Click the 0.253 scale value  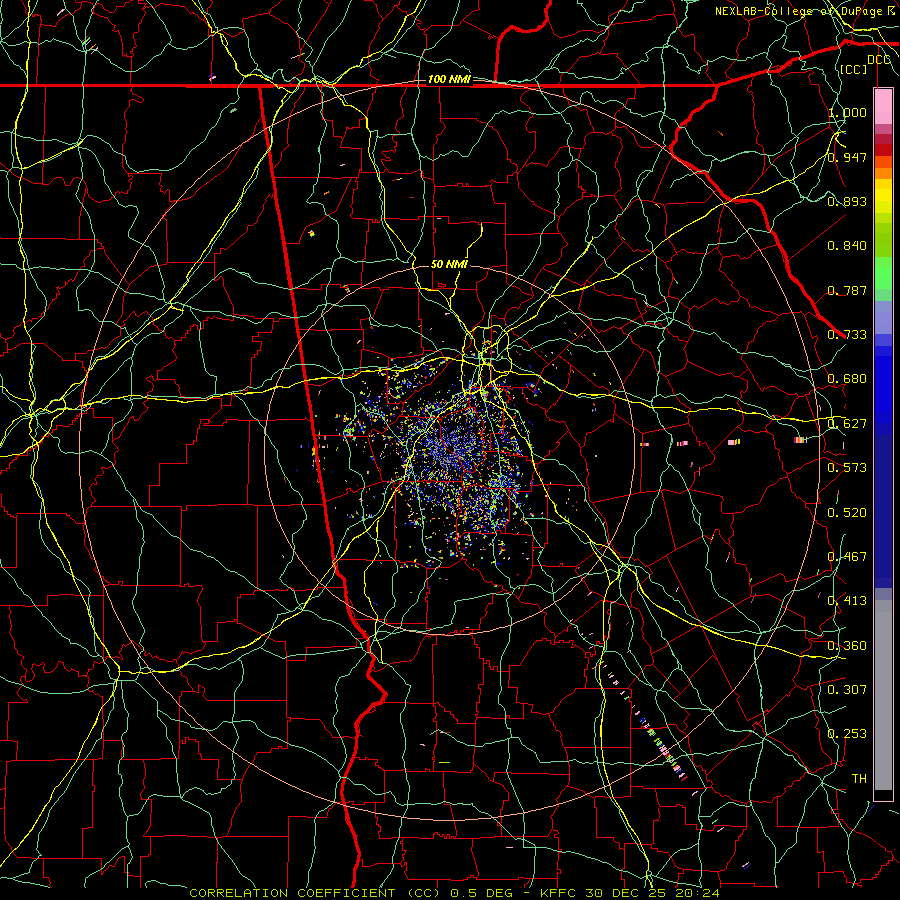847,734
